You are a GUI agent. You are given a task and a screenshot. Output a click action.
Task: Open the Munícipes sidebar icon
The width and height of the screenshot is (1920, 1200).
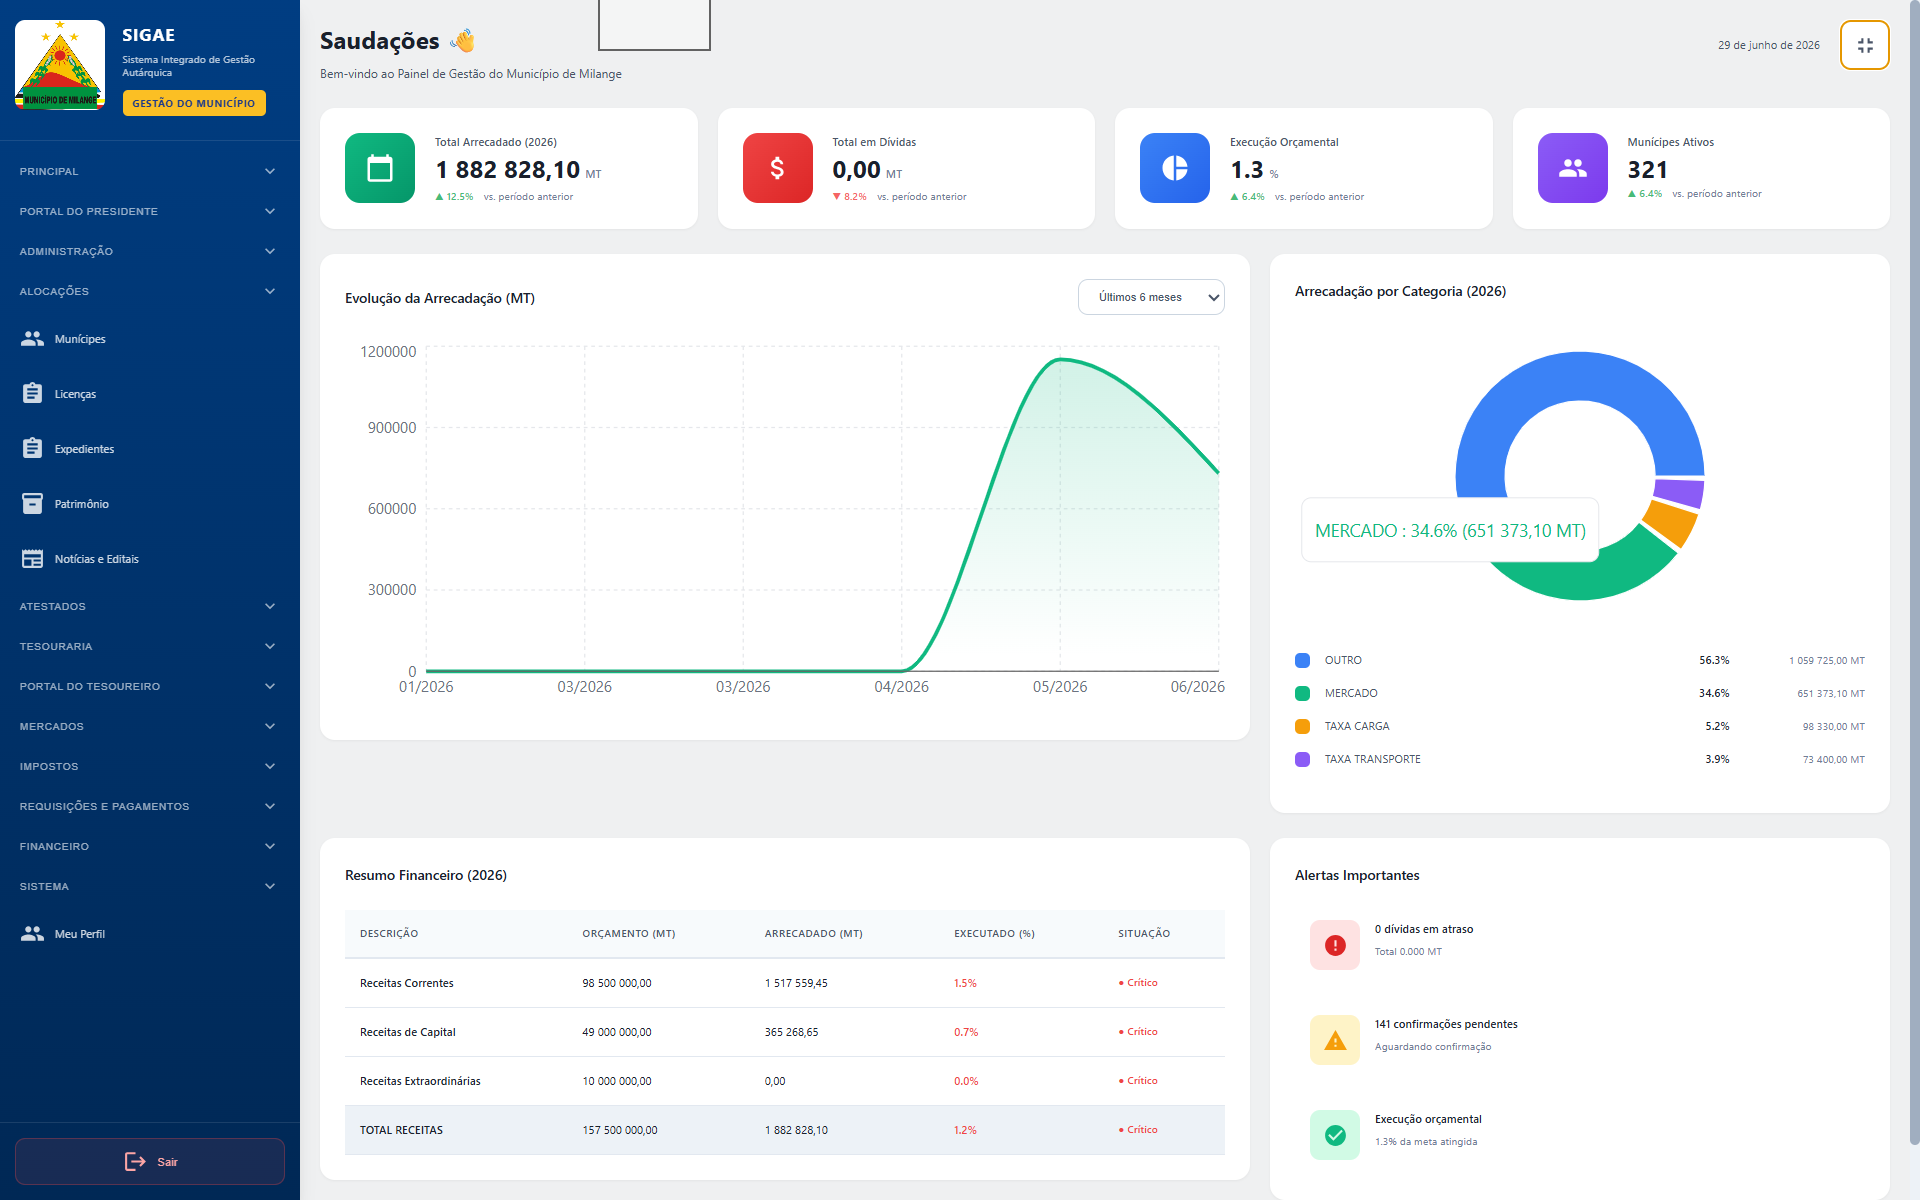coord(32,339)
